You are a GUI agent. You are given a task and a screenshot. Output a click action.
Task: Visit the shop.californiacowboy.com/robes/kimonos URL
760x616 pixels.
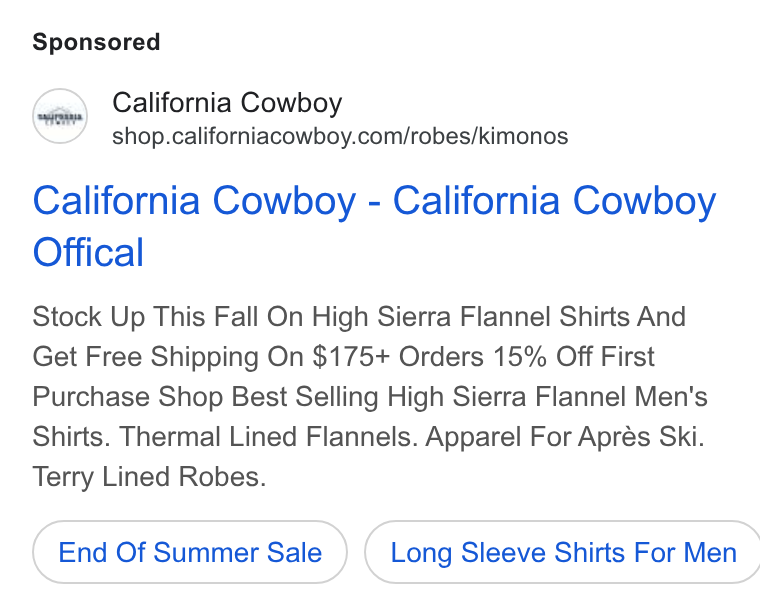(x=340, y=136)
